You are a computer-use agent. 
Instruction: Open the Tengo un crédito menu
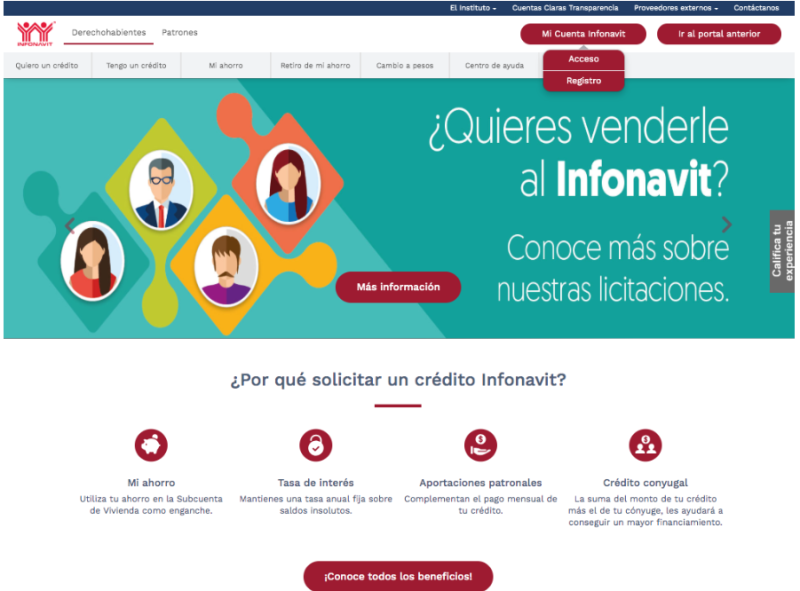pos(136,65)
